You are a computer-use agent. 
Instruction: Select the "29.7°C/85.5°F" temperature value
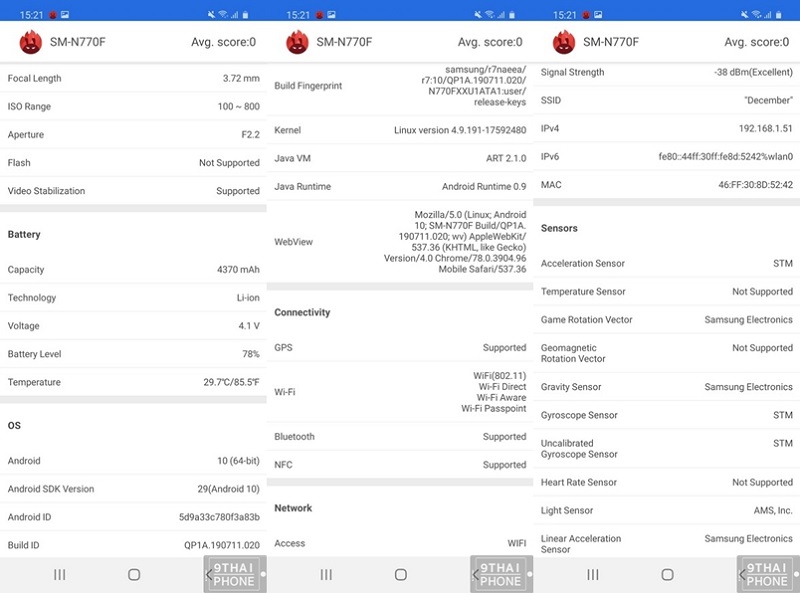point(232,382)
